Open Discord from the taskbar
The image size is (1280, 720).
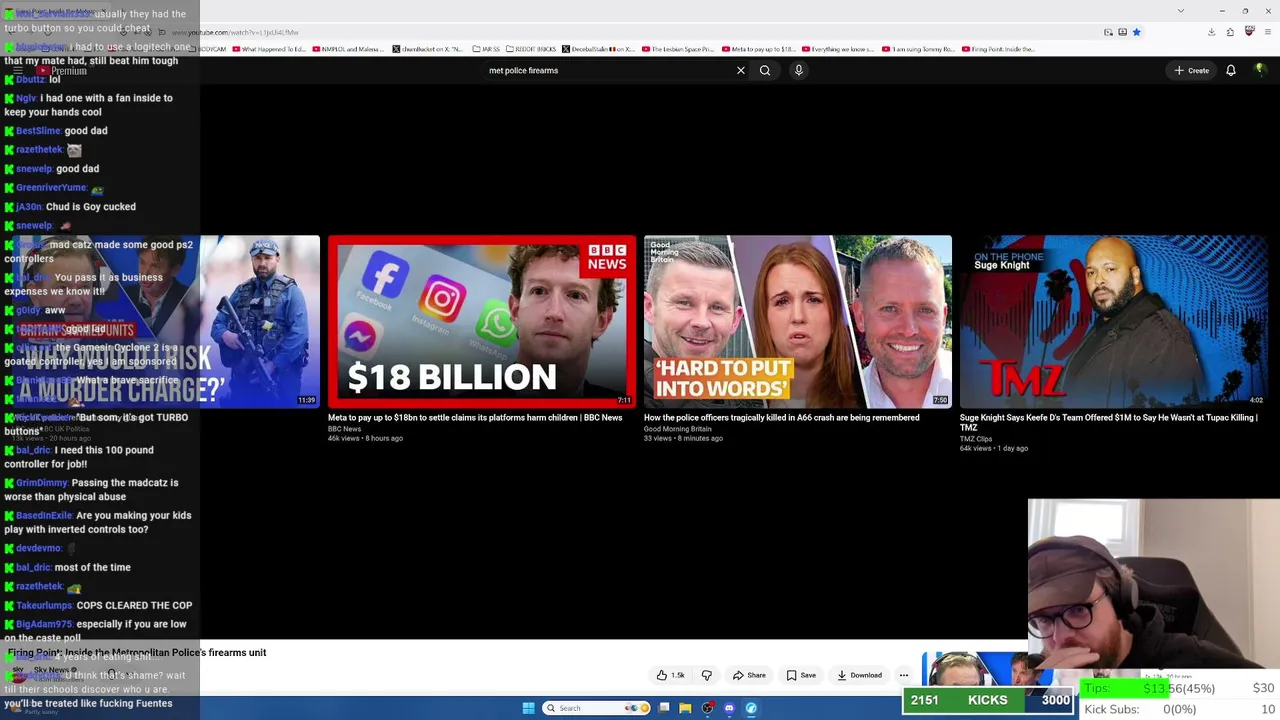point(729,708)
